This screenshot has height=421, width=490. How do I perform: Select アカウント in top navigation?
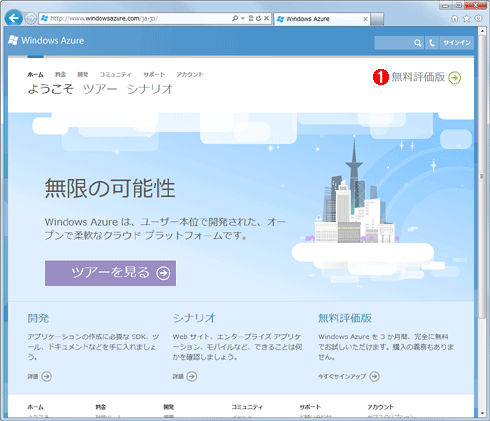(x=190, y=74)
